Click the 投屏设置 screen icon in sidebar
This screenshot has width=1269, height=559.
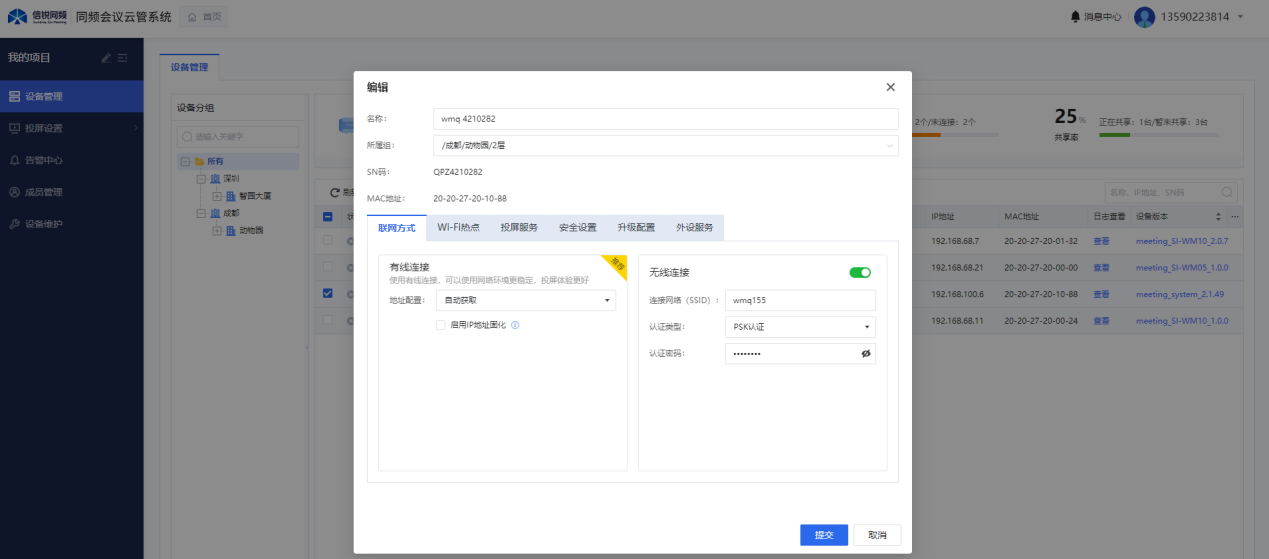(14, 128)
